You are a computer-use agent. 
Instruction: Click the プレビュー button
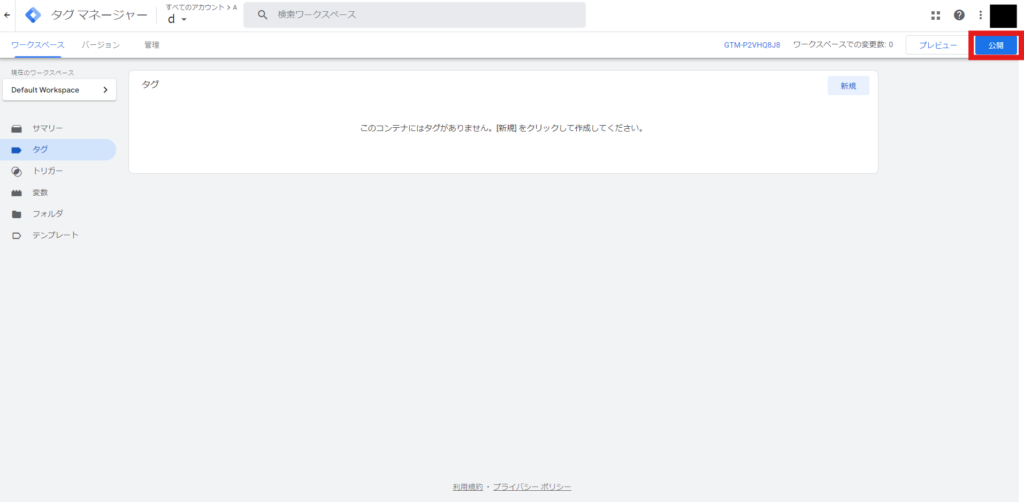[937, 45]
